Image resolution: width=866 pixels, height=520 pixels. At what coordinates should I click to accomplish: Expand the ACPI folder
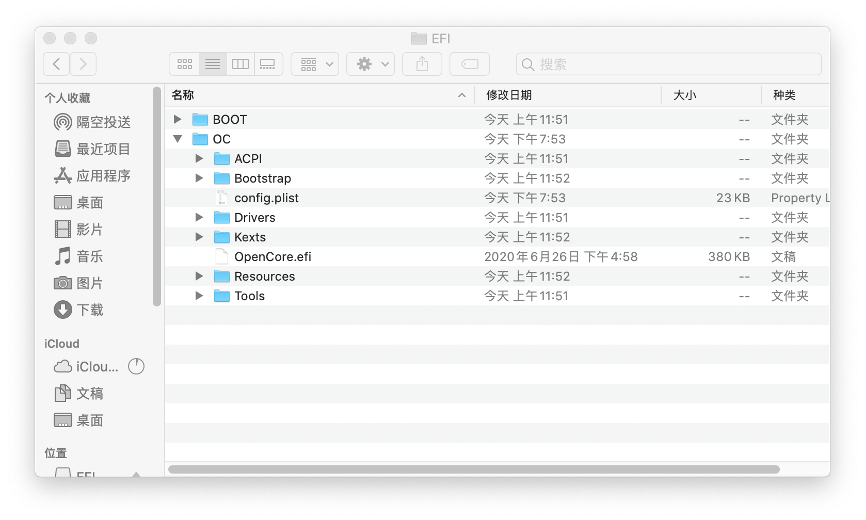(199, 158)
